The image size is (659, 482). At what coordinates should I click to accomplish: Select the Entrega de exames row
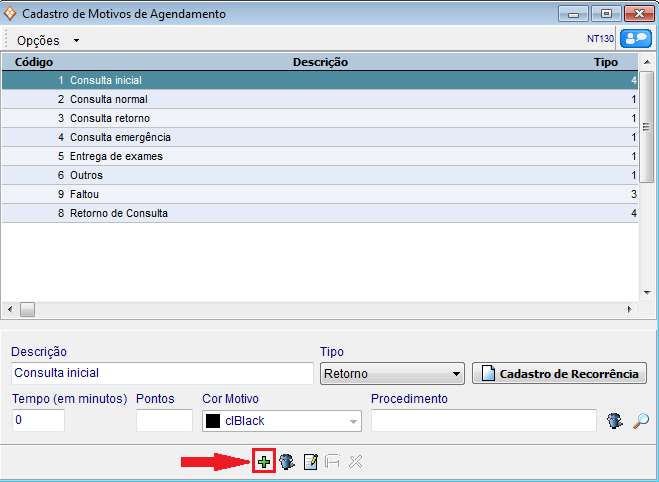coord(116,156)
